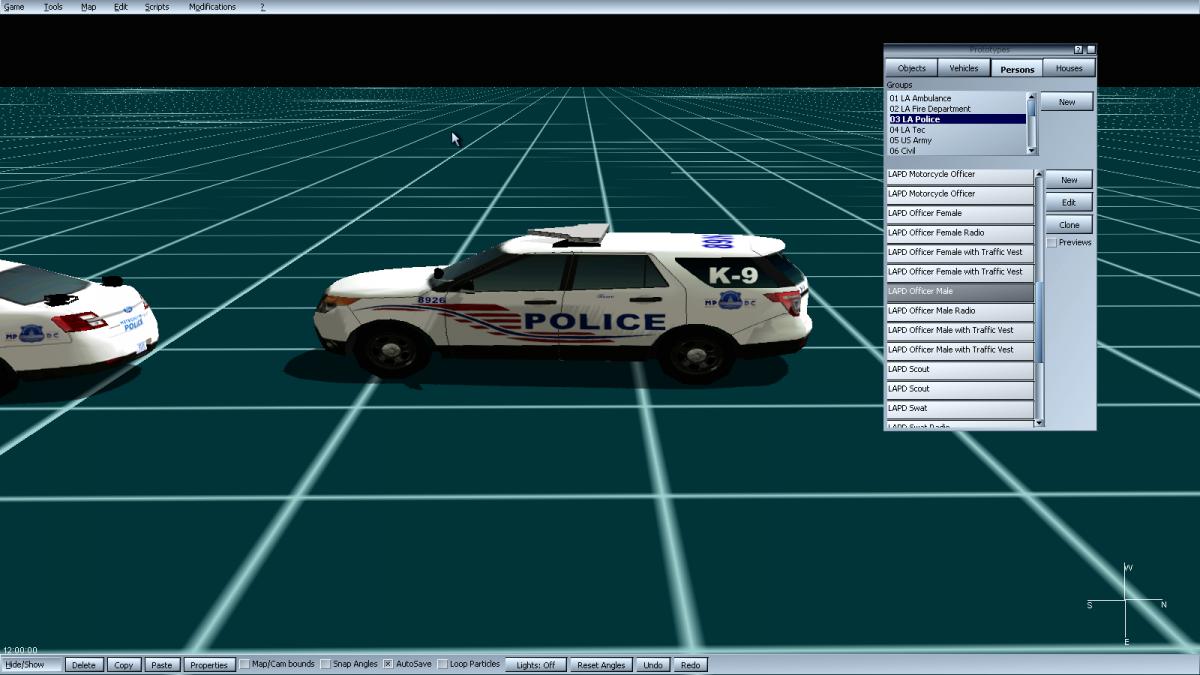Click the Groups list scroll-up arrow
This screenshot has width=1200, height=675.
1032,97
